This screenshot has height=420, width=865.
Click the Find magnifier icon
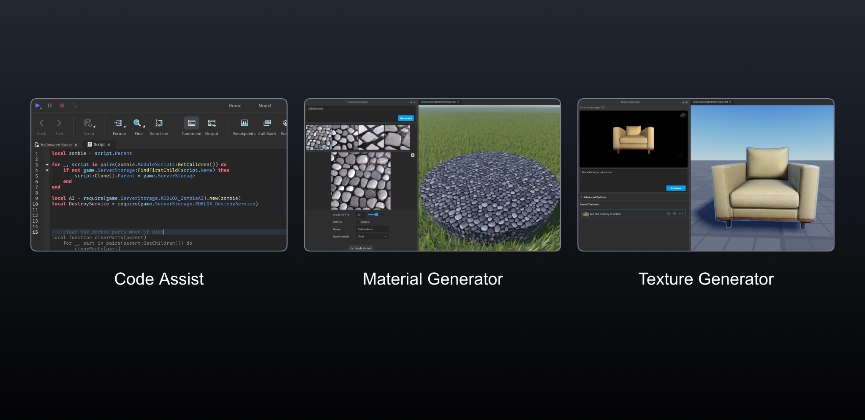[138, 123]
